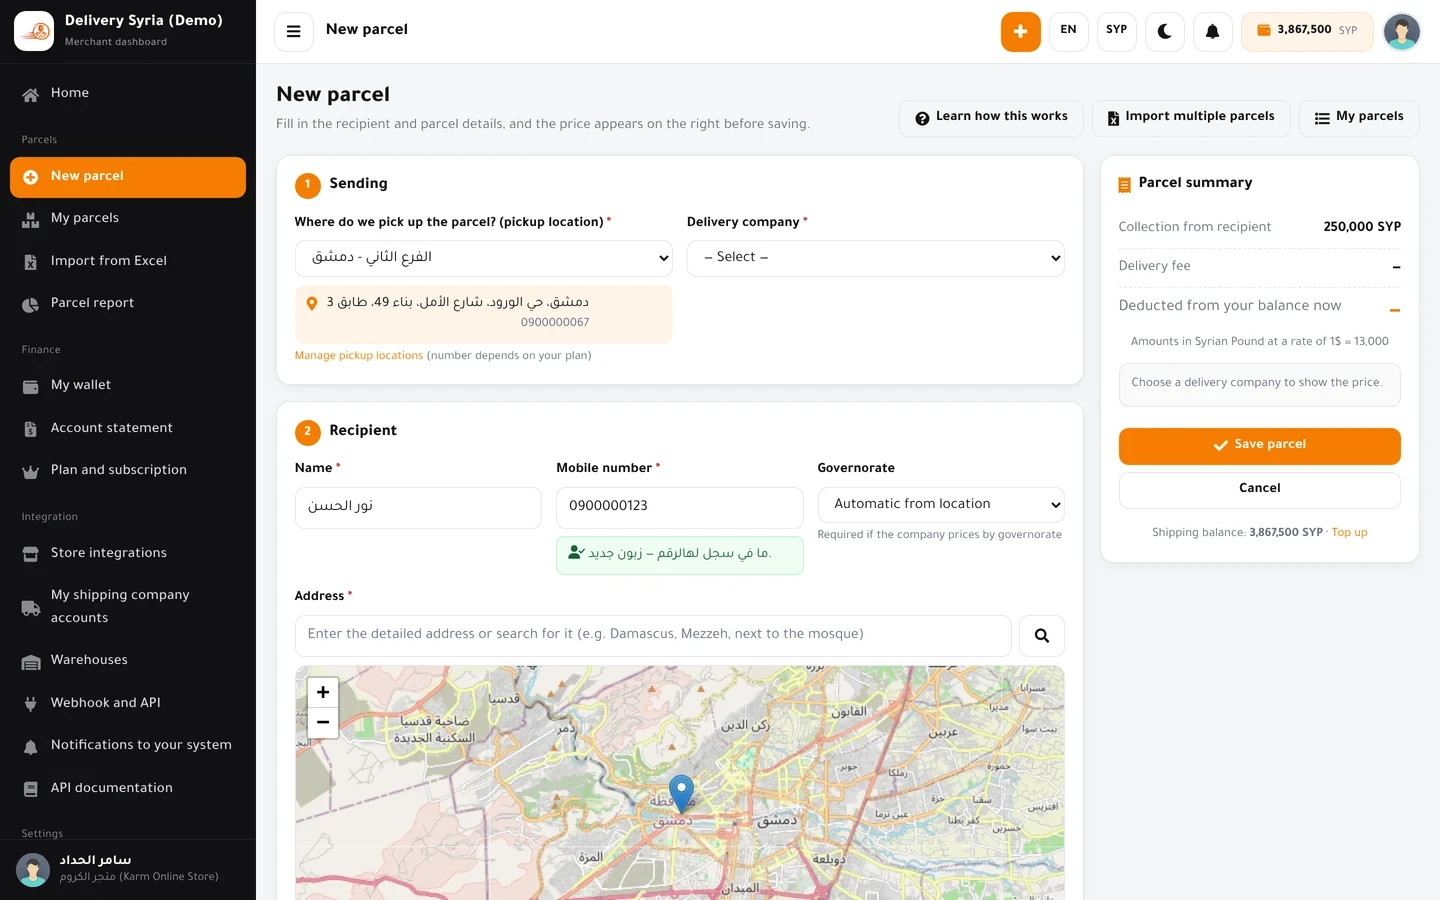The width and height of the screenshot is (1440, 900).
Task: Zoom out on the map
Action: (323, 722)
